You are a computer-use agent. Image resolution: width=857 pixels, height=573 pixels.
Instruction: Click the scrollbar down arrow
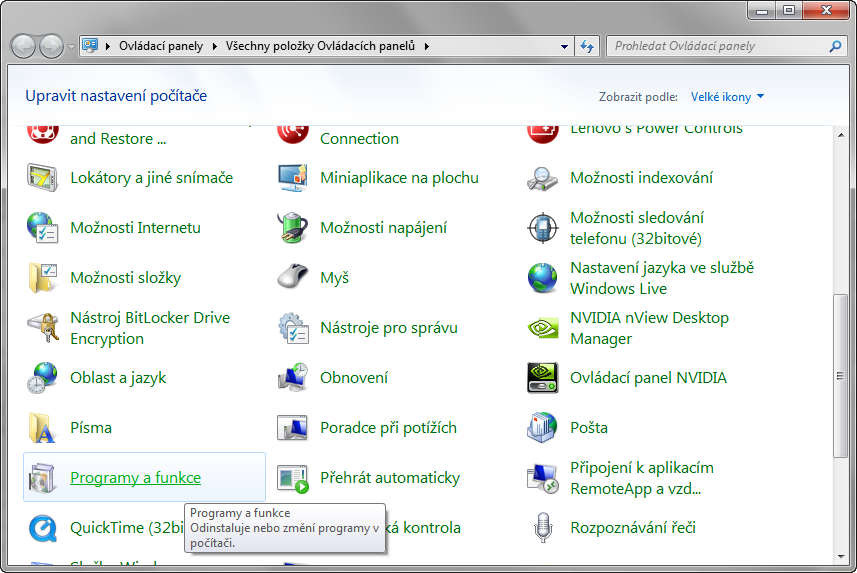click(841, 557)
